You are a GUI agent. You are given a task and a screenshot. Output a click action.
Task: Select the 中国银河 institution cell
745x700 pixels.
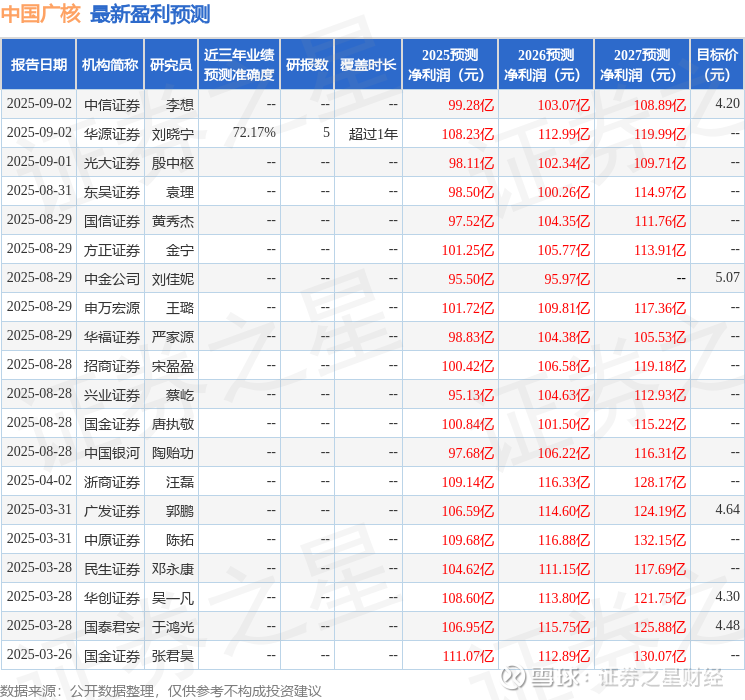(112, 453)
